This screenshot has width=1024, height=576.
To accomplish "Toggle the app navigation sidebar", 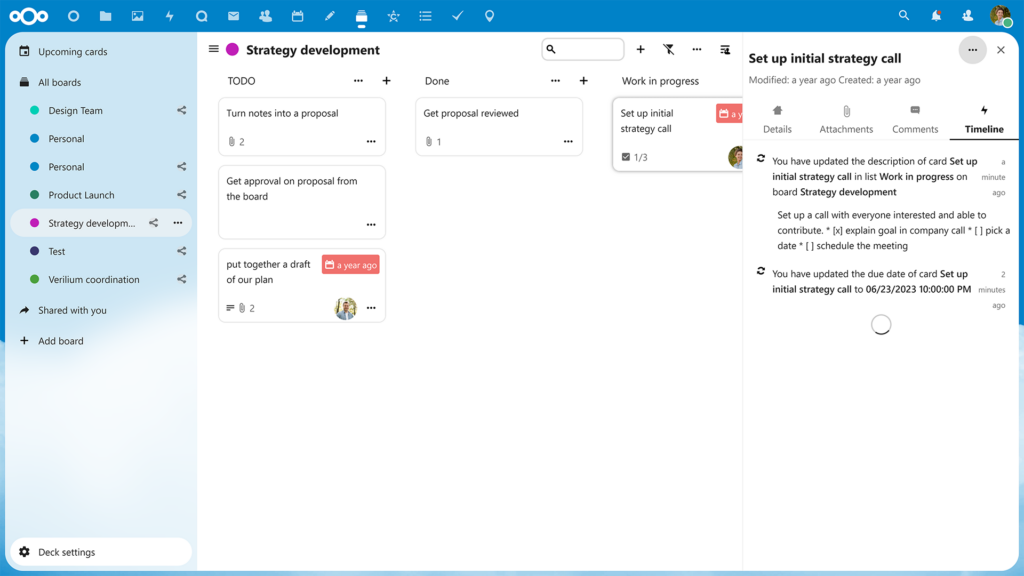I will [x=213, y=49].
